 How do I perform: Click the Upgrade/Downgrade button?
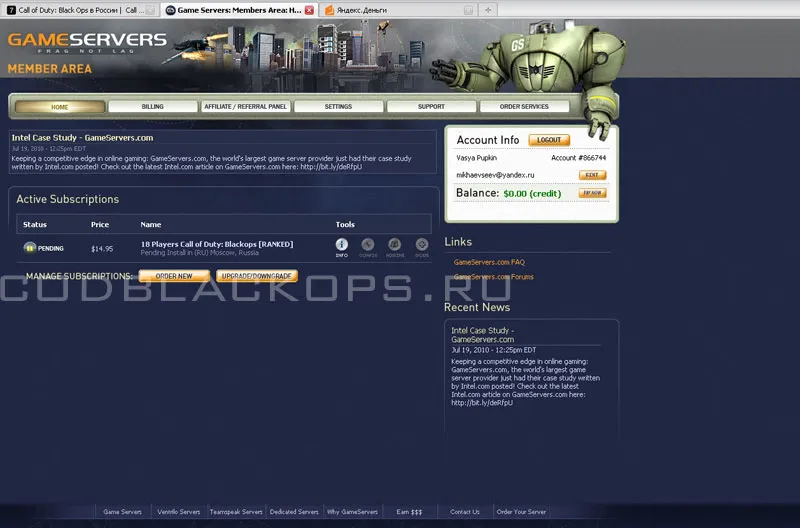[257, 276]
